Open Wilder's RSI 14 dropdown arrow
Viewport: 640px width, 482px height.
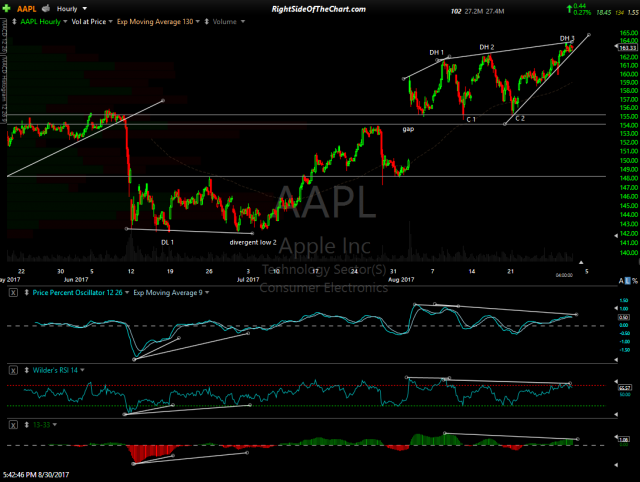point(82,370)
